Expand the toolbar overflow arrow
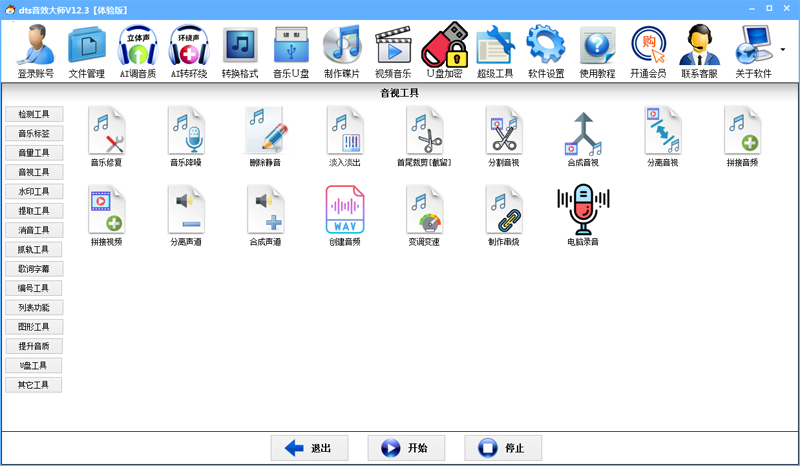 point(783,50)
